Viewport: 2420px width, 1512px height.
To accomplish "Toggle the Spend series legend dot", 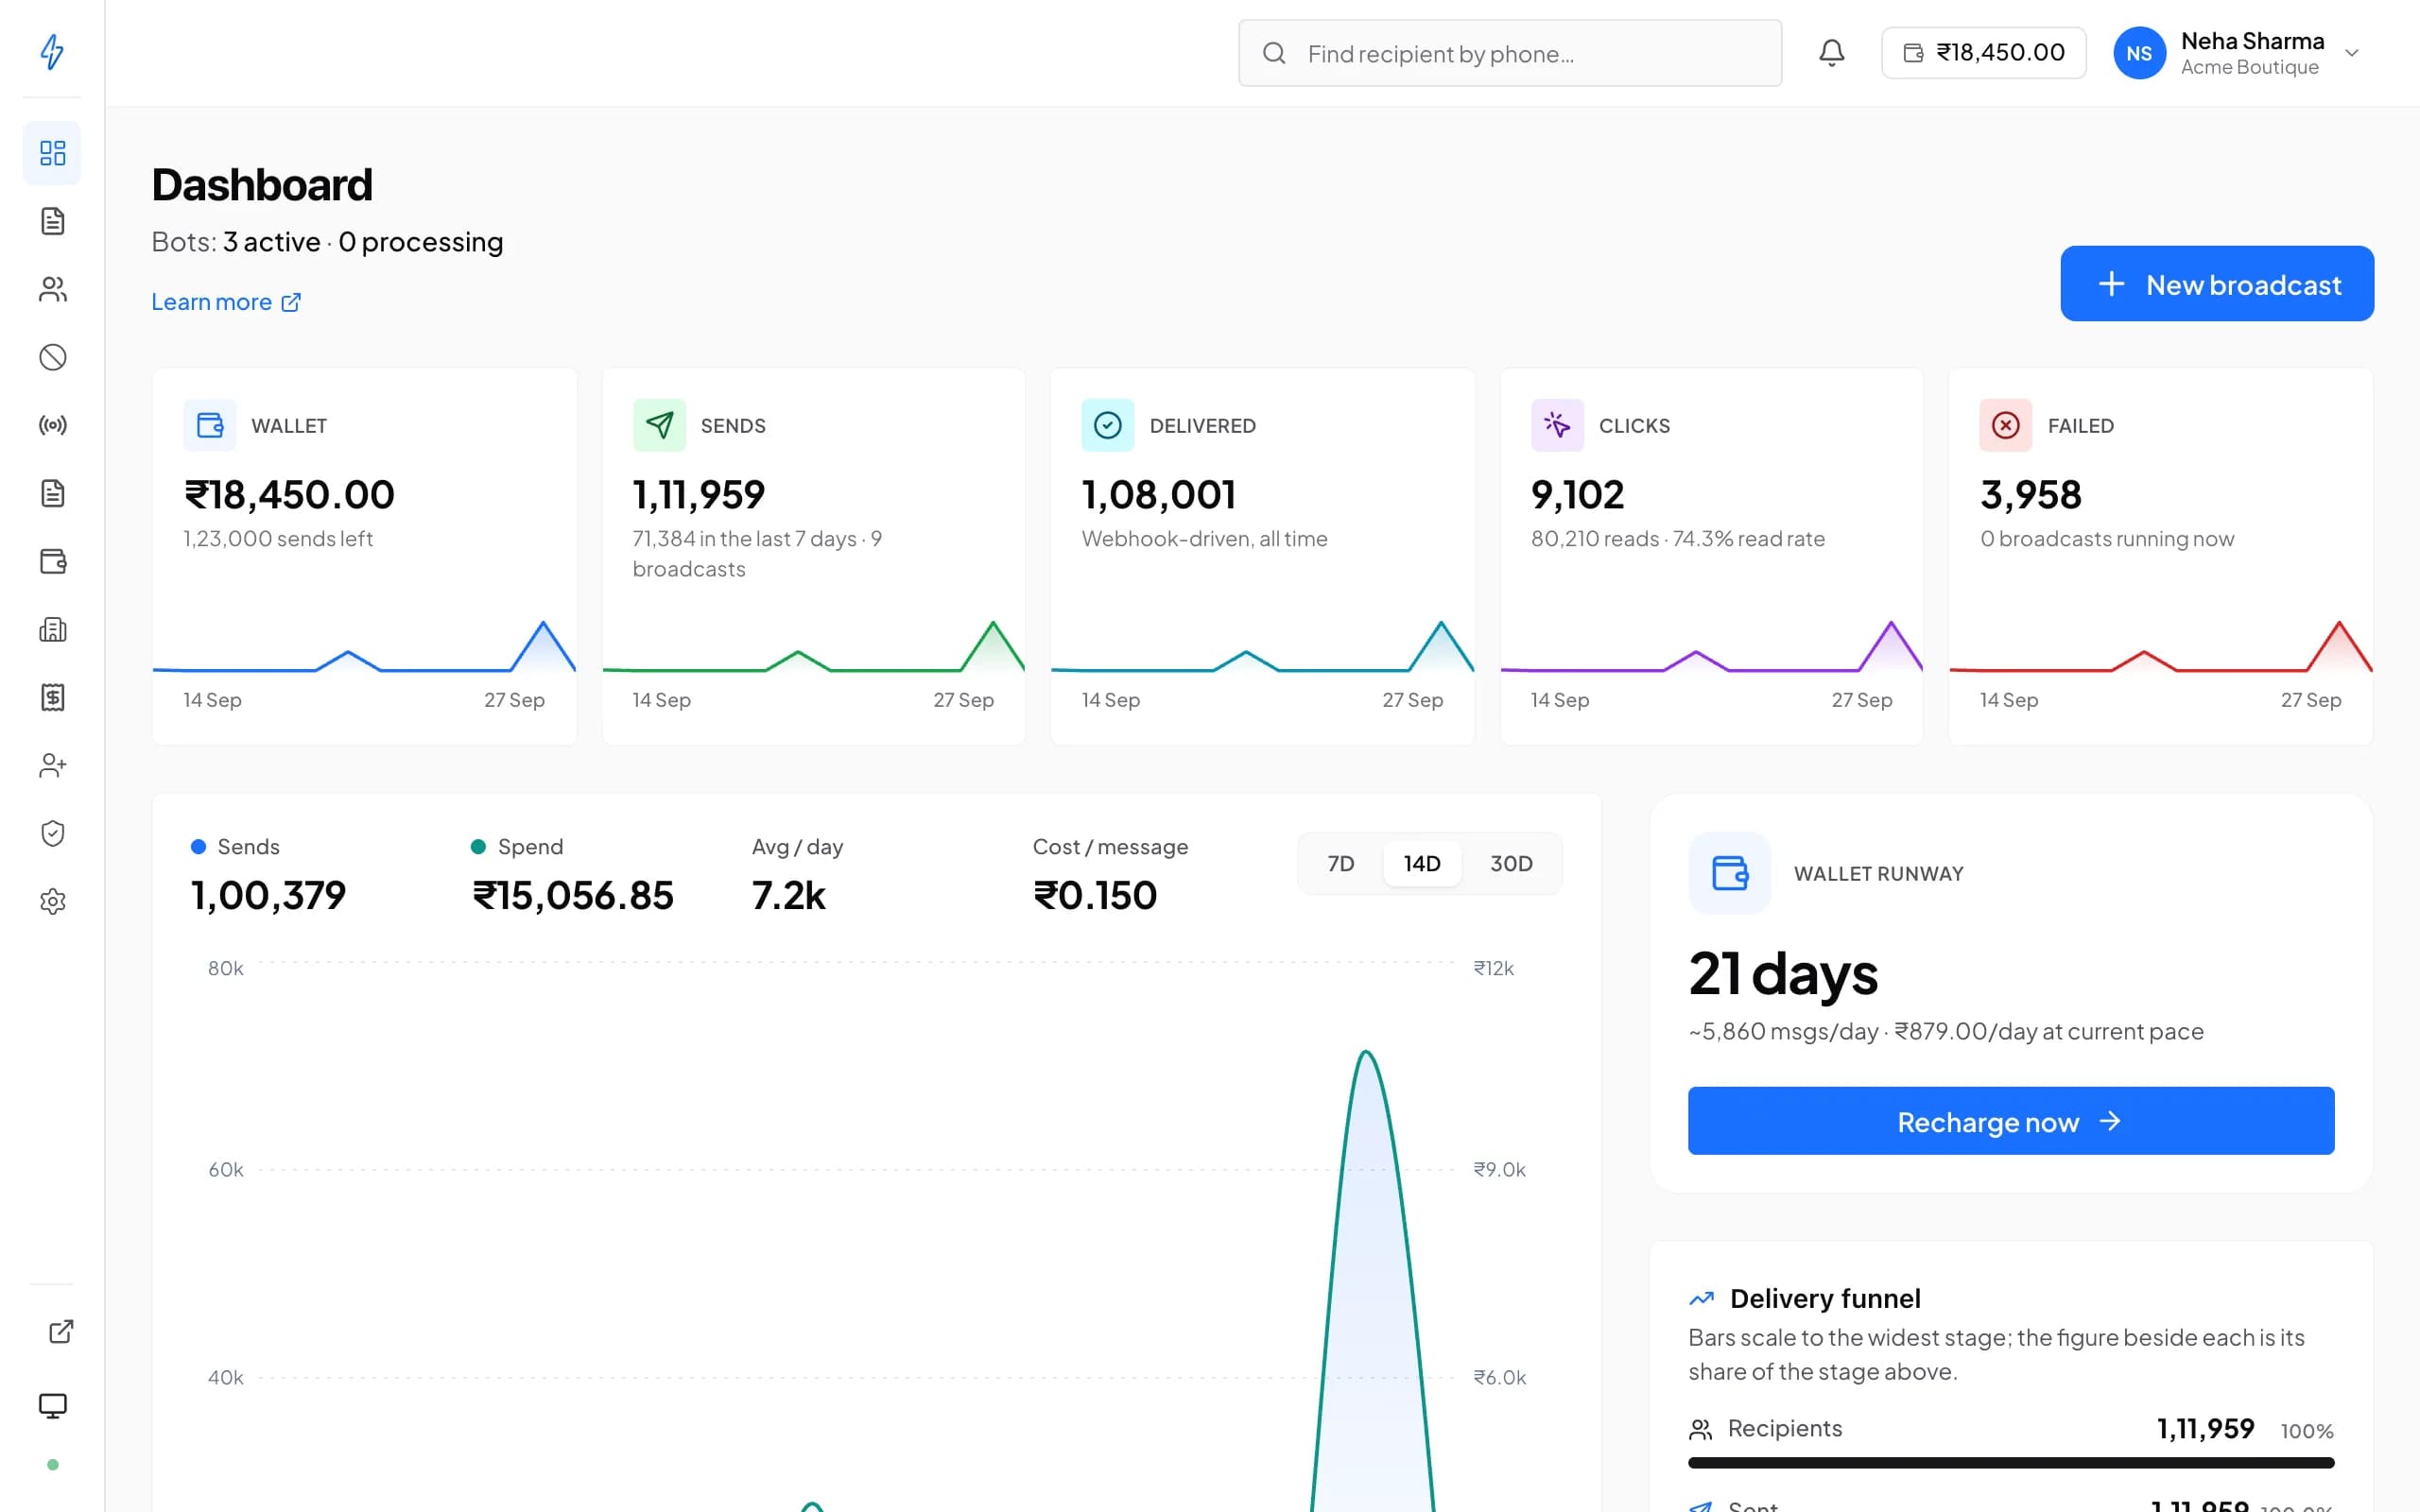I will pyautogui.click(x=478, y=847).
